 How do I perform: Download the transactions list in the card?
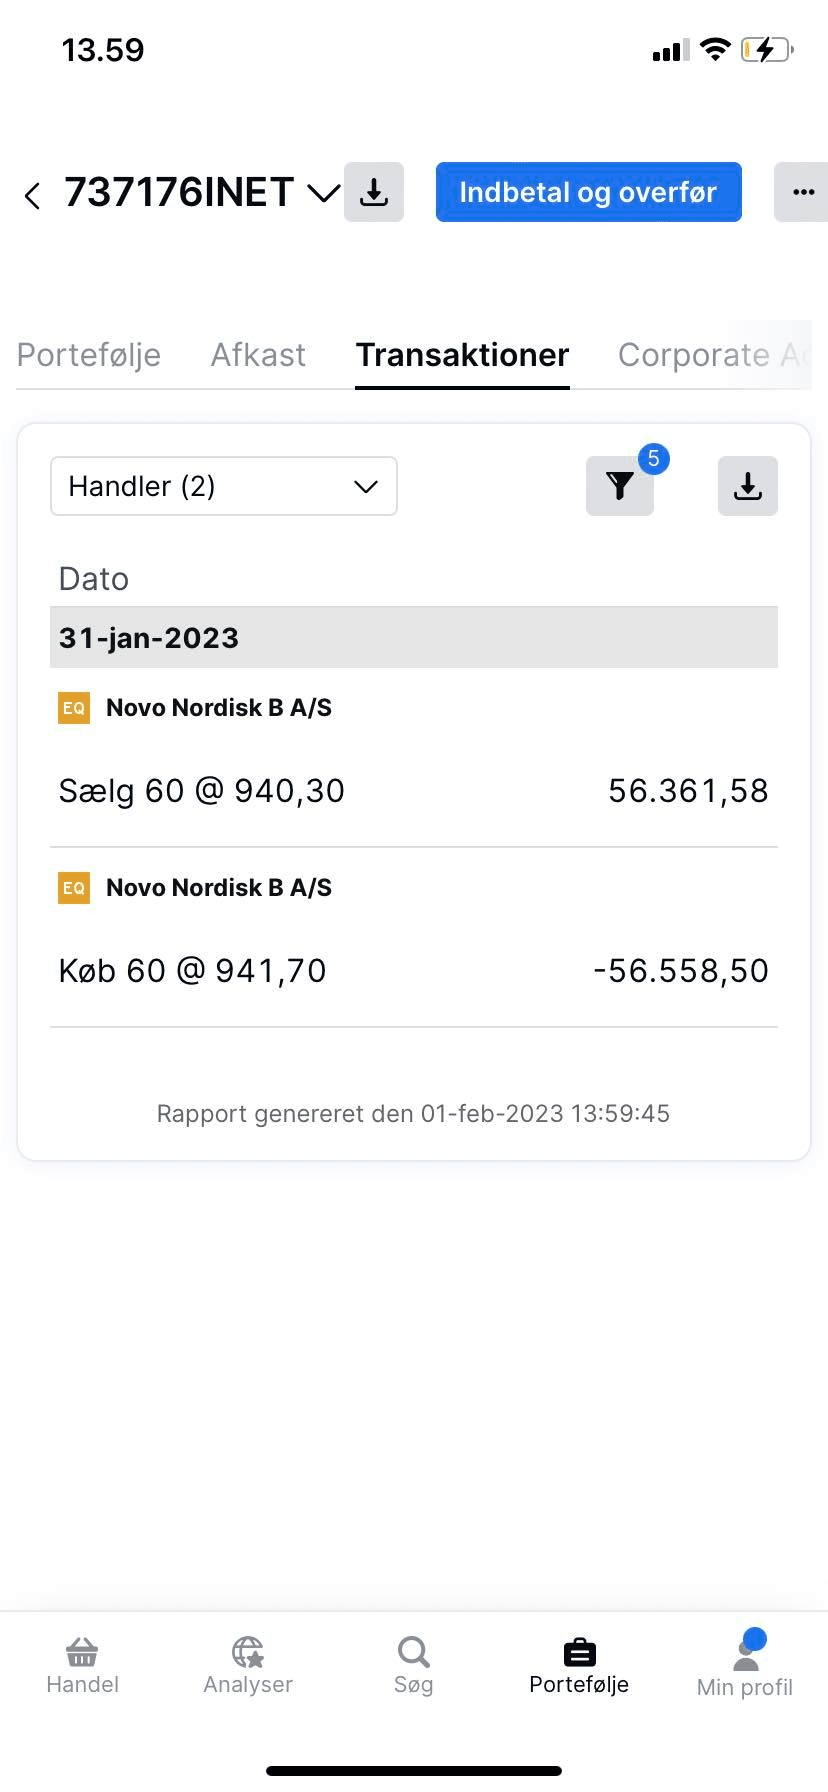(x=747, y=486)
